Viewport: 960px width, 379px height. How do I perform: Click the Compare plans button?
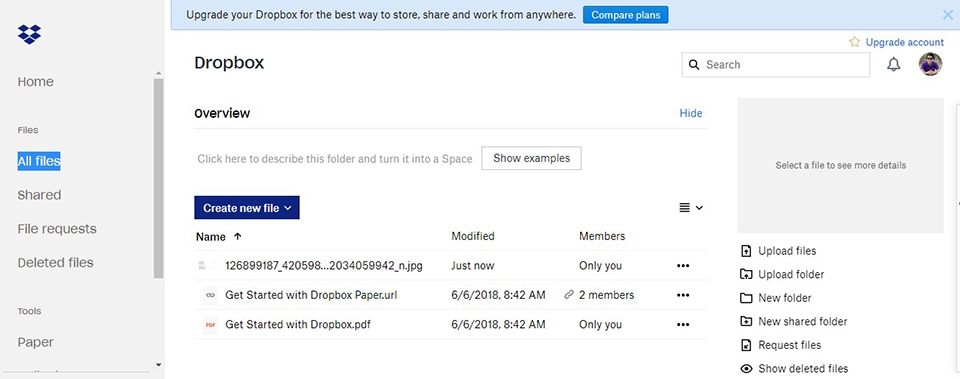(x=625, y=15)
